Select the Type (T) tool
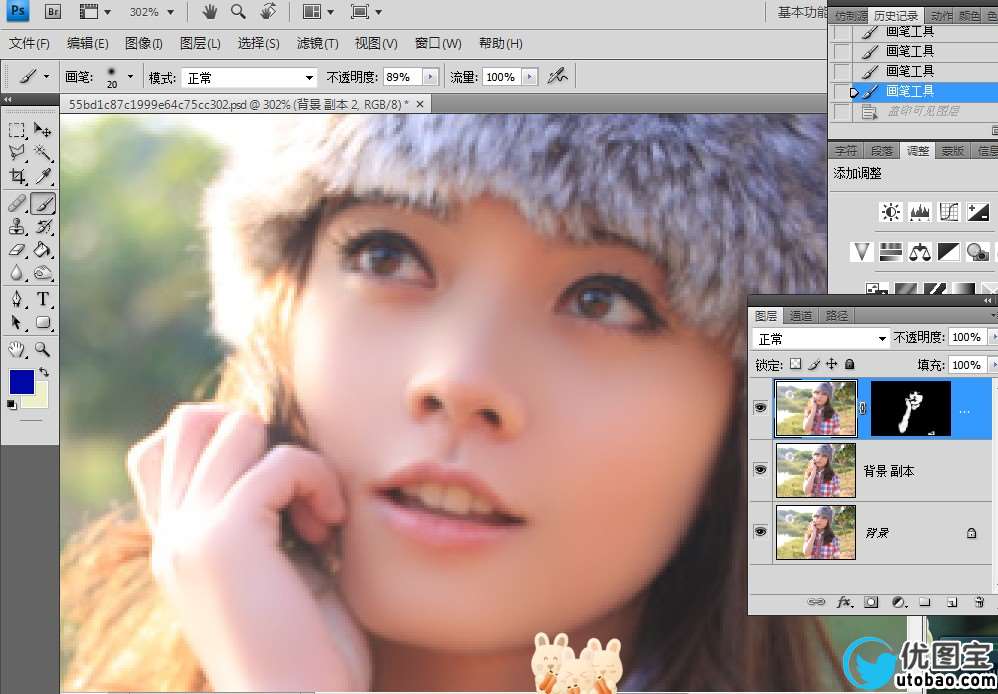This screenshot has height=694, width=998. 43,299
